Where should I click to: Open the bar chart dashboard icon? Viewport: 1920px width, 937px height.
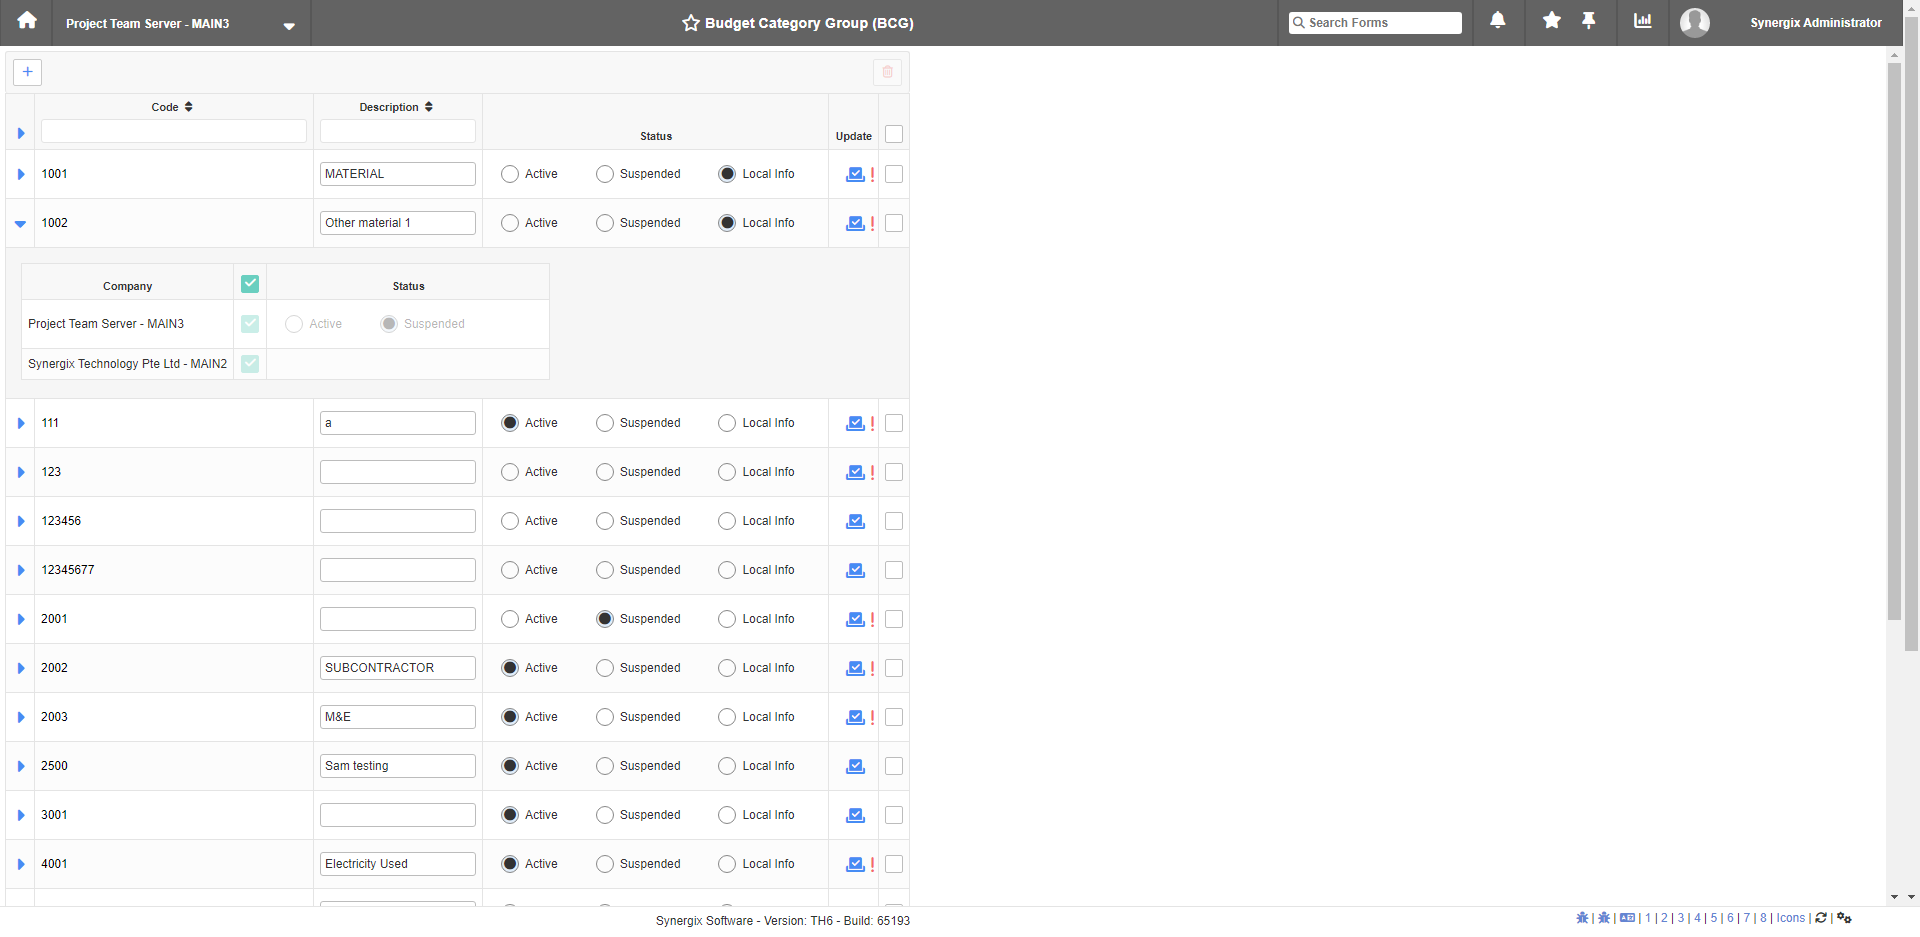click(1642, 21)
